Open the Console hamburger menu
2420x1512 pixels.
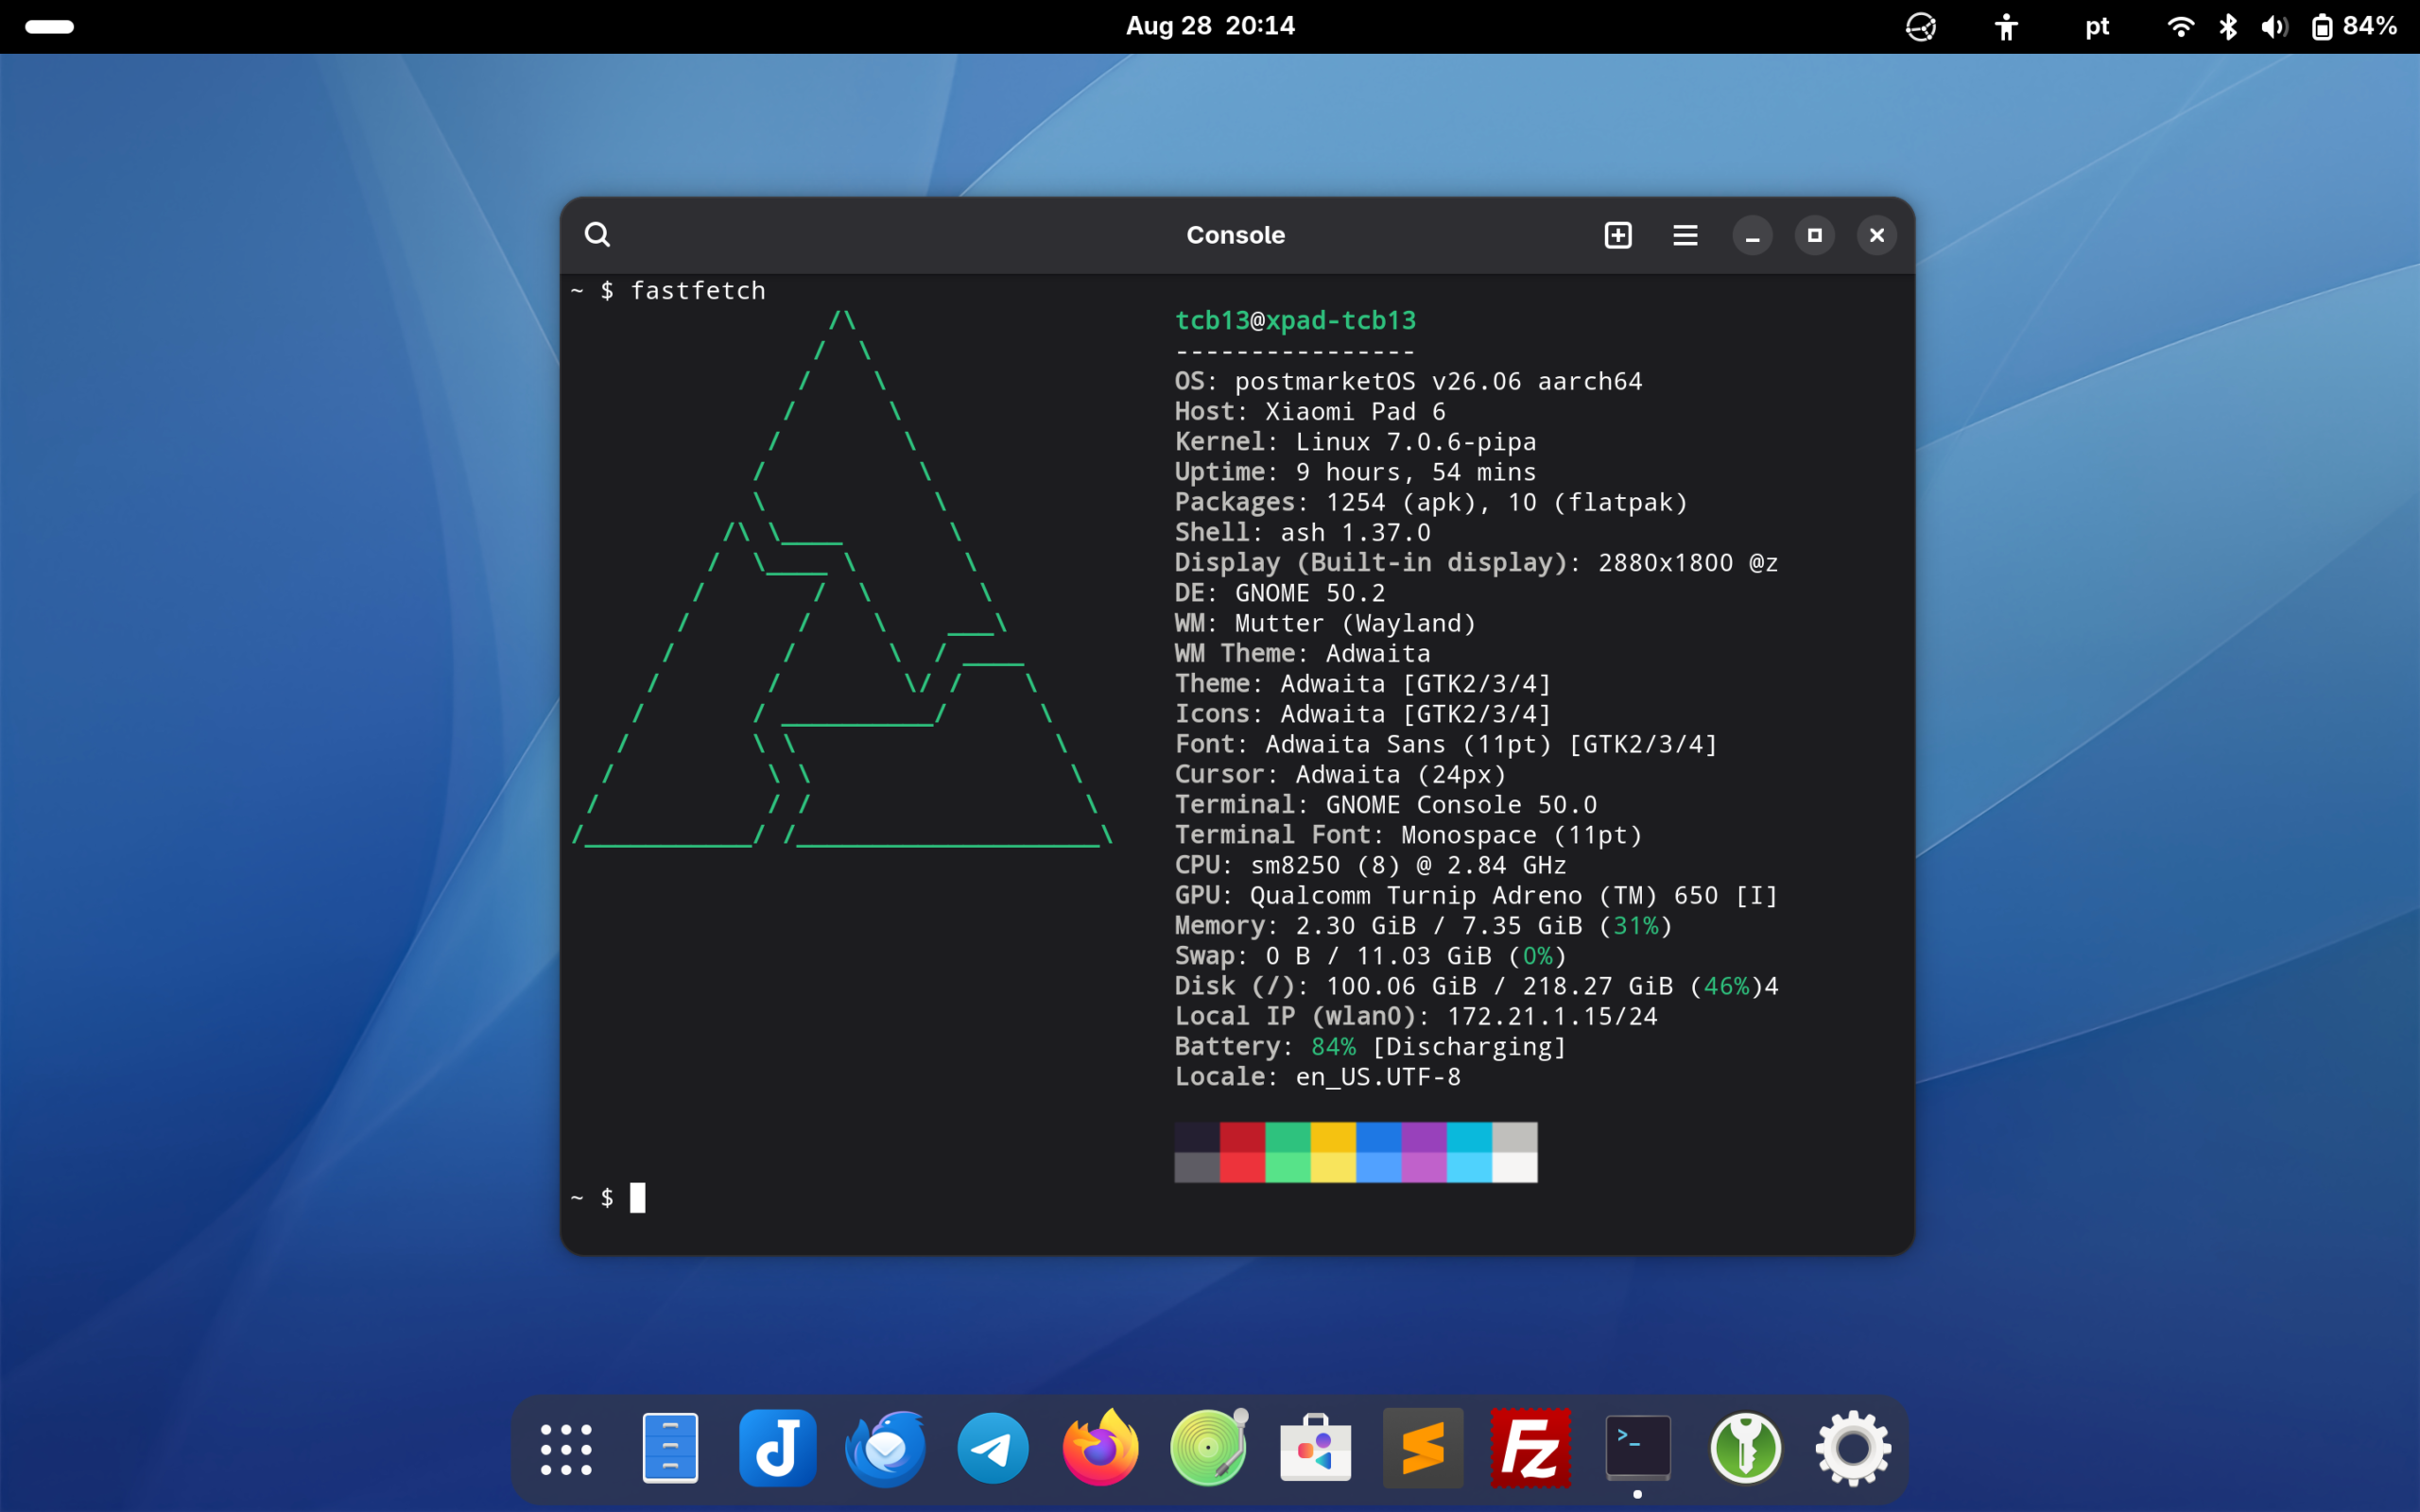coord(1685,235)
